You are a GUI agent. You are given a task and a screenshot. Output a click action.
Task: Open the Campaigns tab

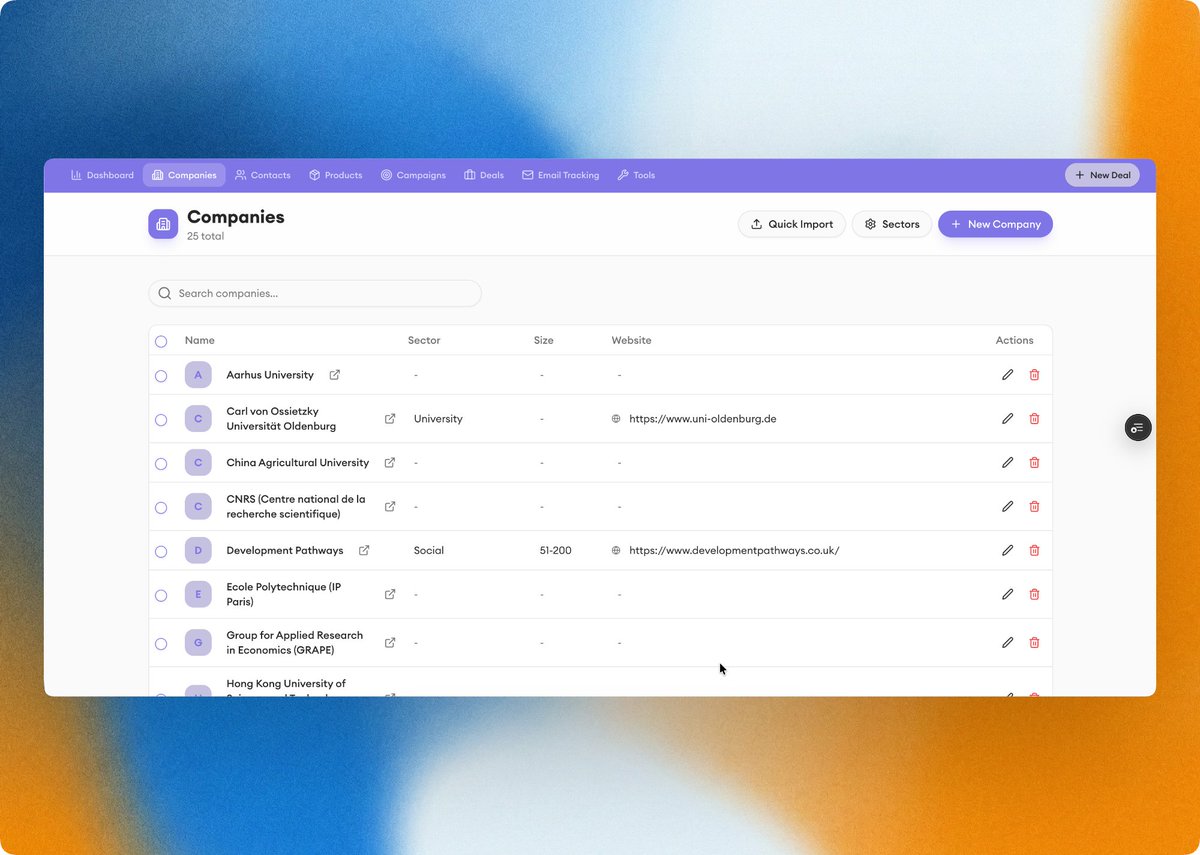[x=413, y=175]
